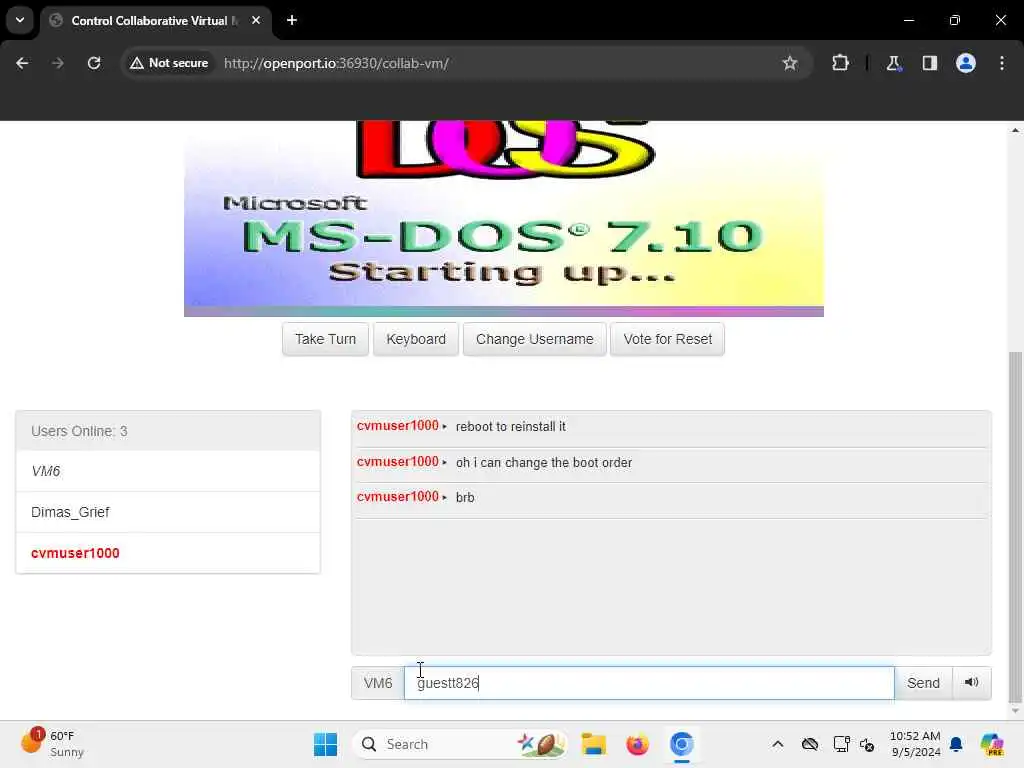This screenshot has width=1024, height=768.
Task: Open the Windows Start menu
Action: [325, 744]
